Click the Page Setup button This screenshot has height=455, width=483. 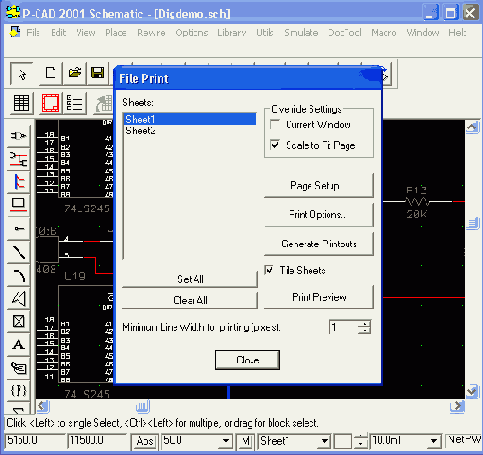point(319,185)
